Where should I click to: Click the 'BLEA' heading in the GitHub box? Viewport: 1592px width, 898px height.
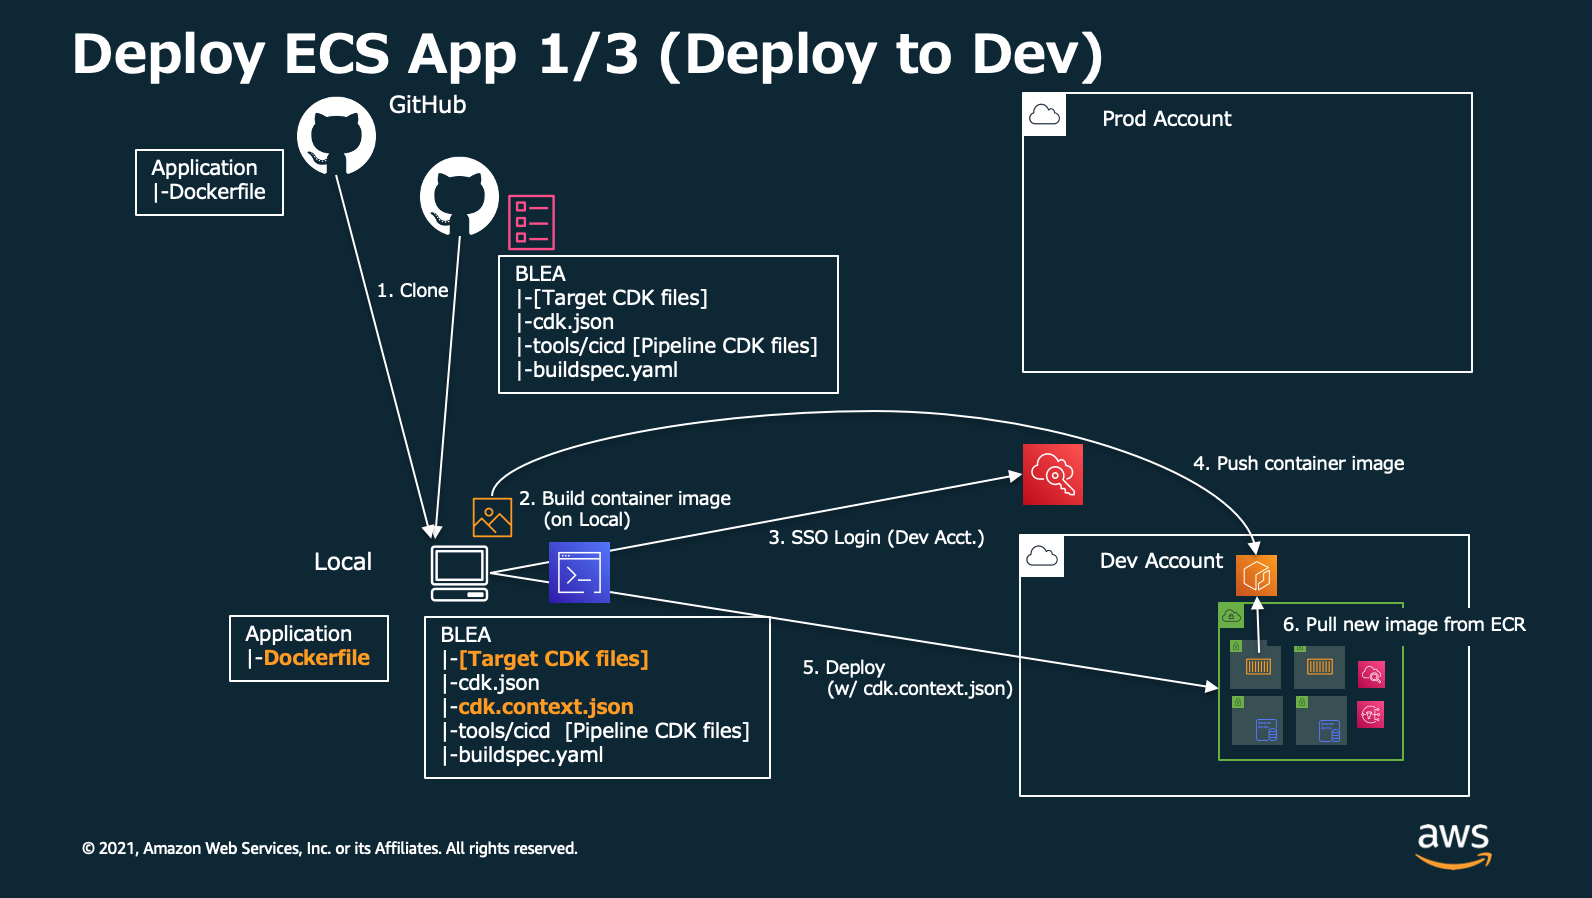coord(540,274)
